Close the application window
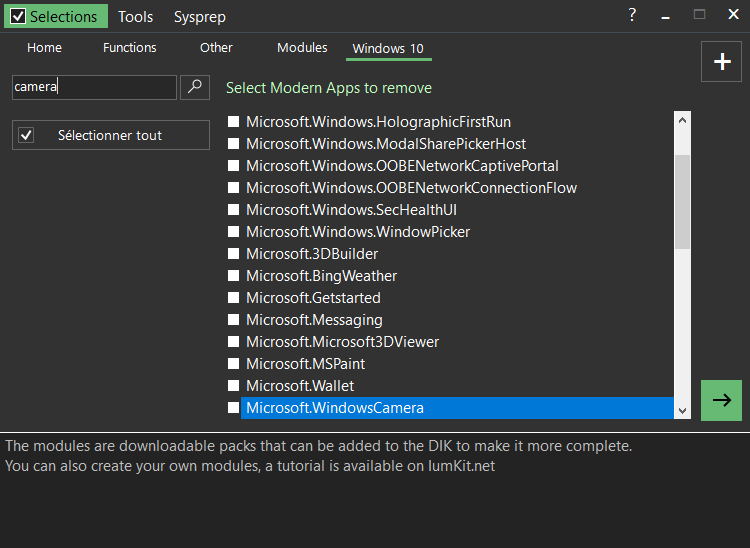 pyautogui.click(x=733, y=14)
